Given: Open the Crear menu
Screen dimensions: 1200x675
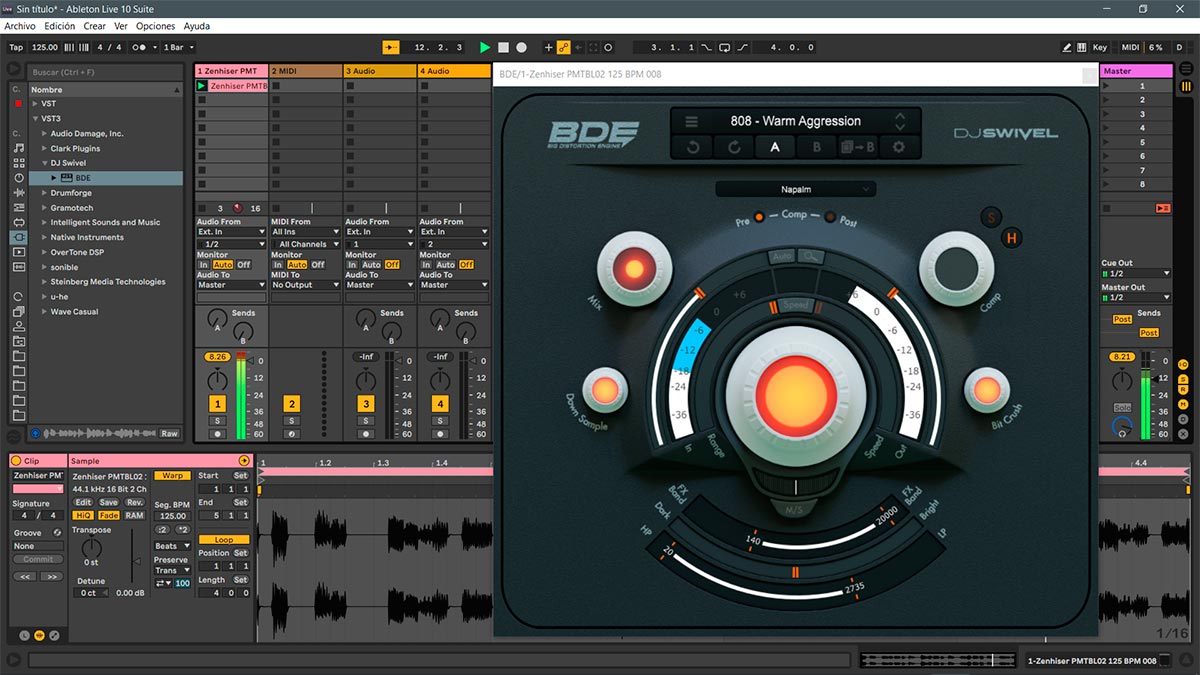Looking at the screenshot, I should (x=95, y=26).
